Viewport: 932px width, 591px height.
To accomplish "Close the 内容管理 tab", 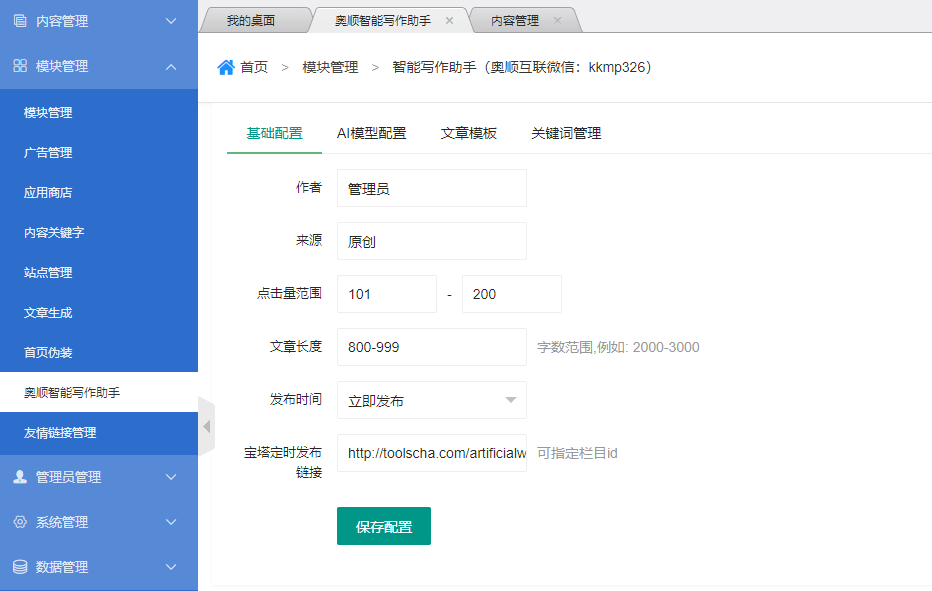I will click(x=557, y=21).
